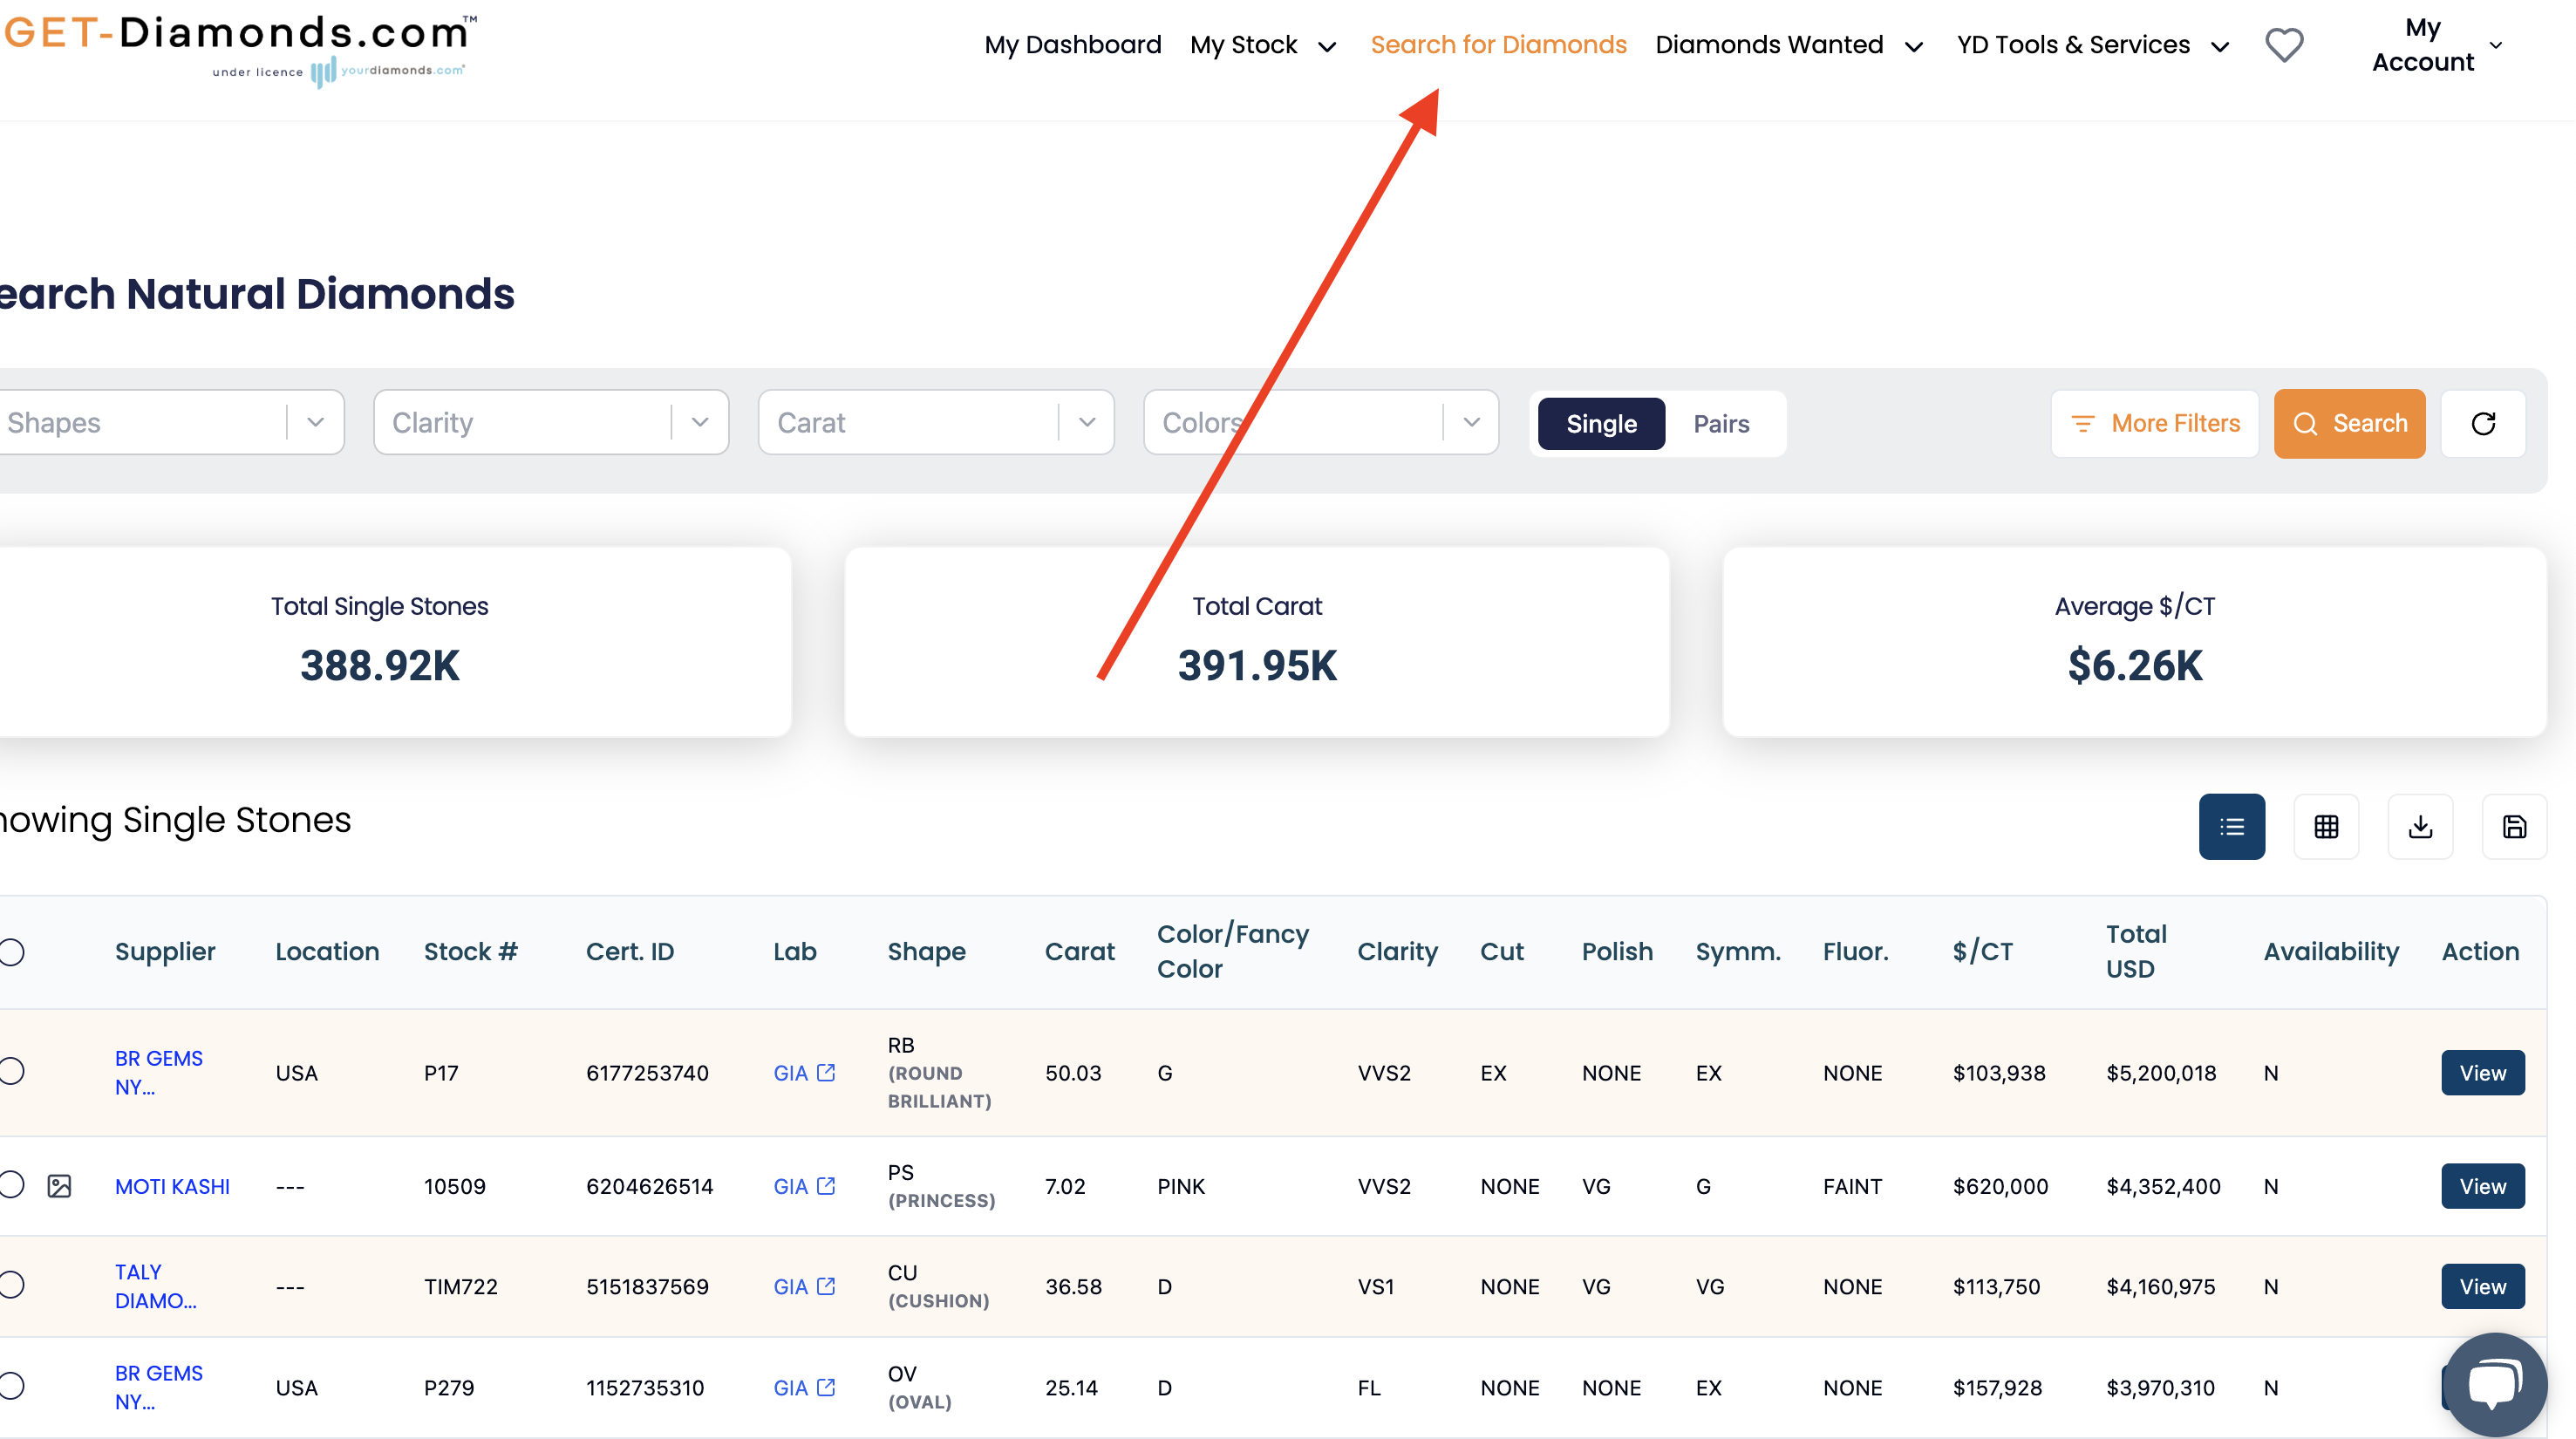Open Search for Diamonds page
2576x1439 pixels.
coord(1498,45)
